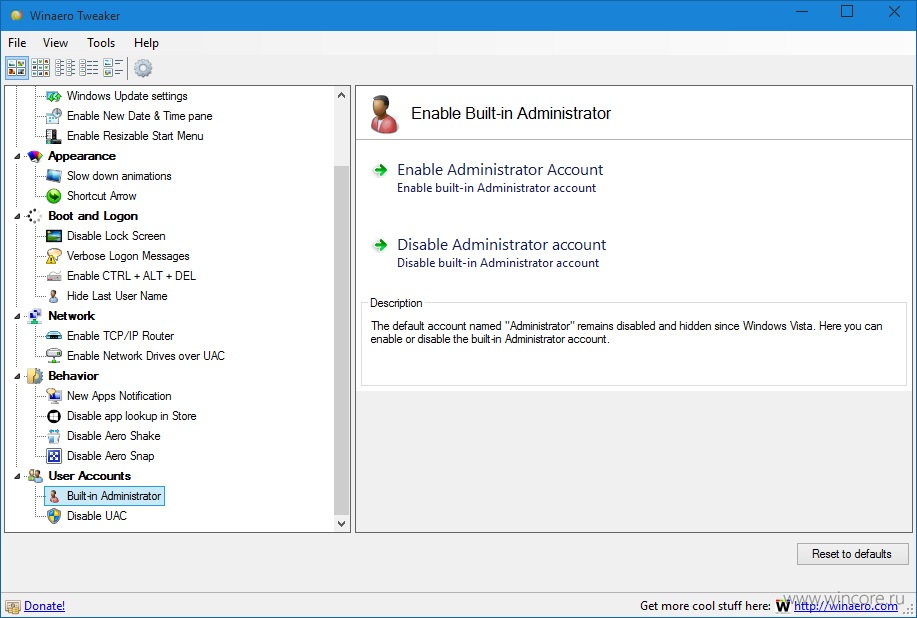Click the Verbose Logon Messages icon
This screenshot has height=618, width=917.
(54, 256)
